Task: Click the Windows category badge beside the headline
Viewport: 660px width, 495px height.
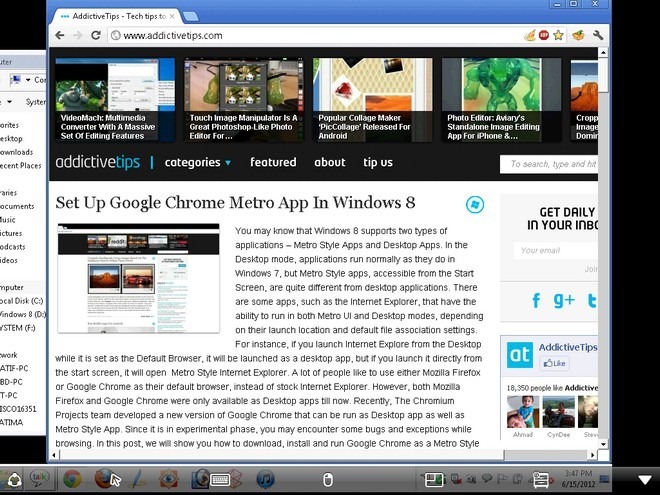Action: point(475,205)
